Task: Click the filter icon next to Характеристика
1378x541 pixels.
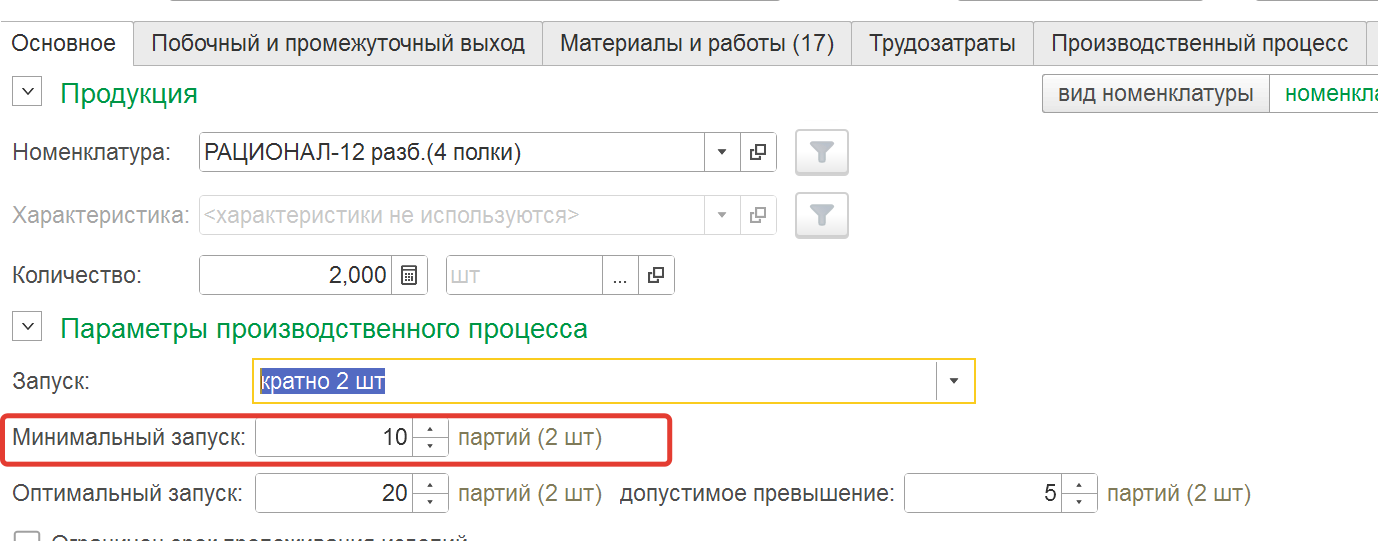Action: click(821, 215)
